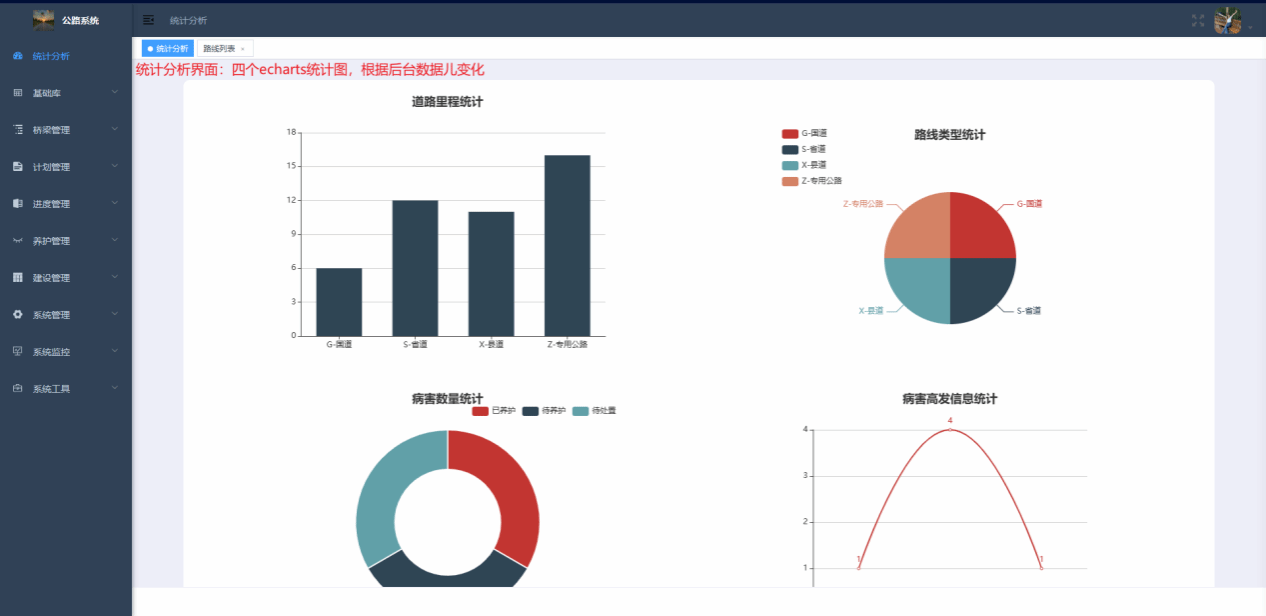
Task: Click the 系统管理 gear icon
Action: point(18,315)
